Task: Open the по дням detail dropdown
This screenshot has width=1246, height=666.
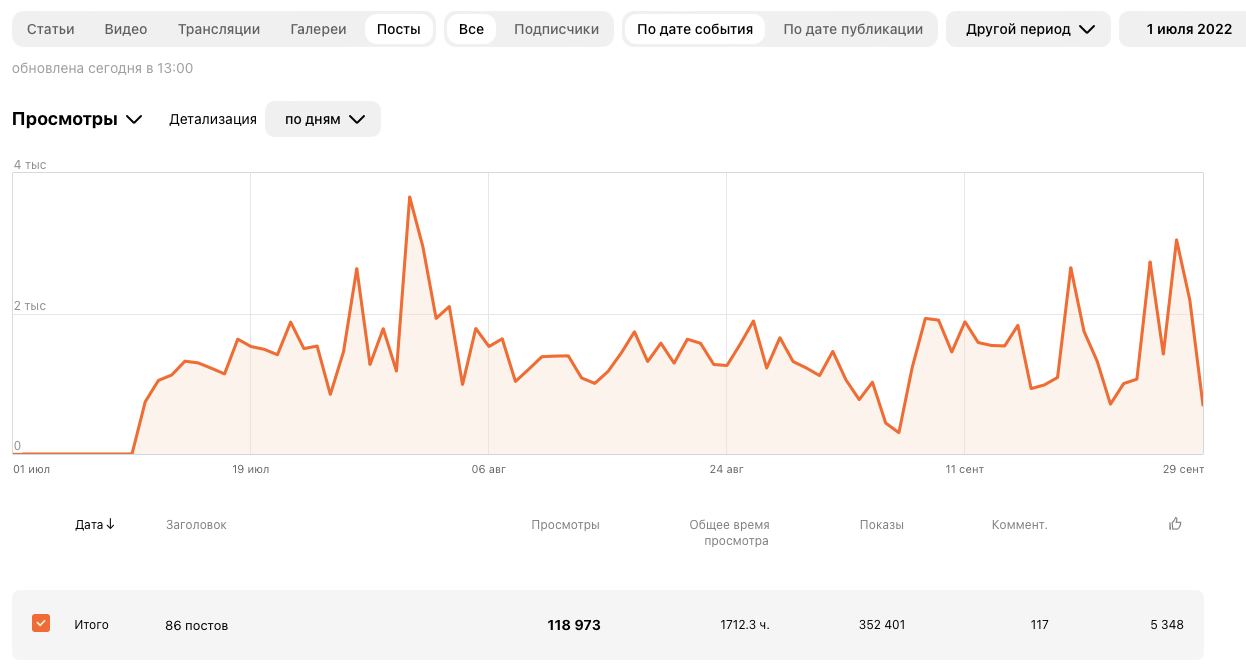Action: (323, 119)
